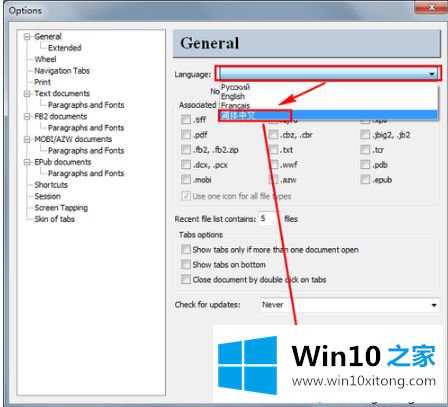Screen dimensions: 448x407
Task: Click the recent file list count field
Action: point(268,219)
